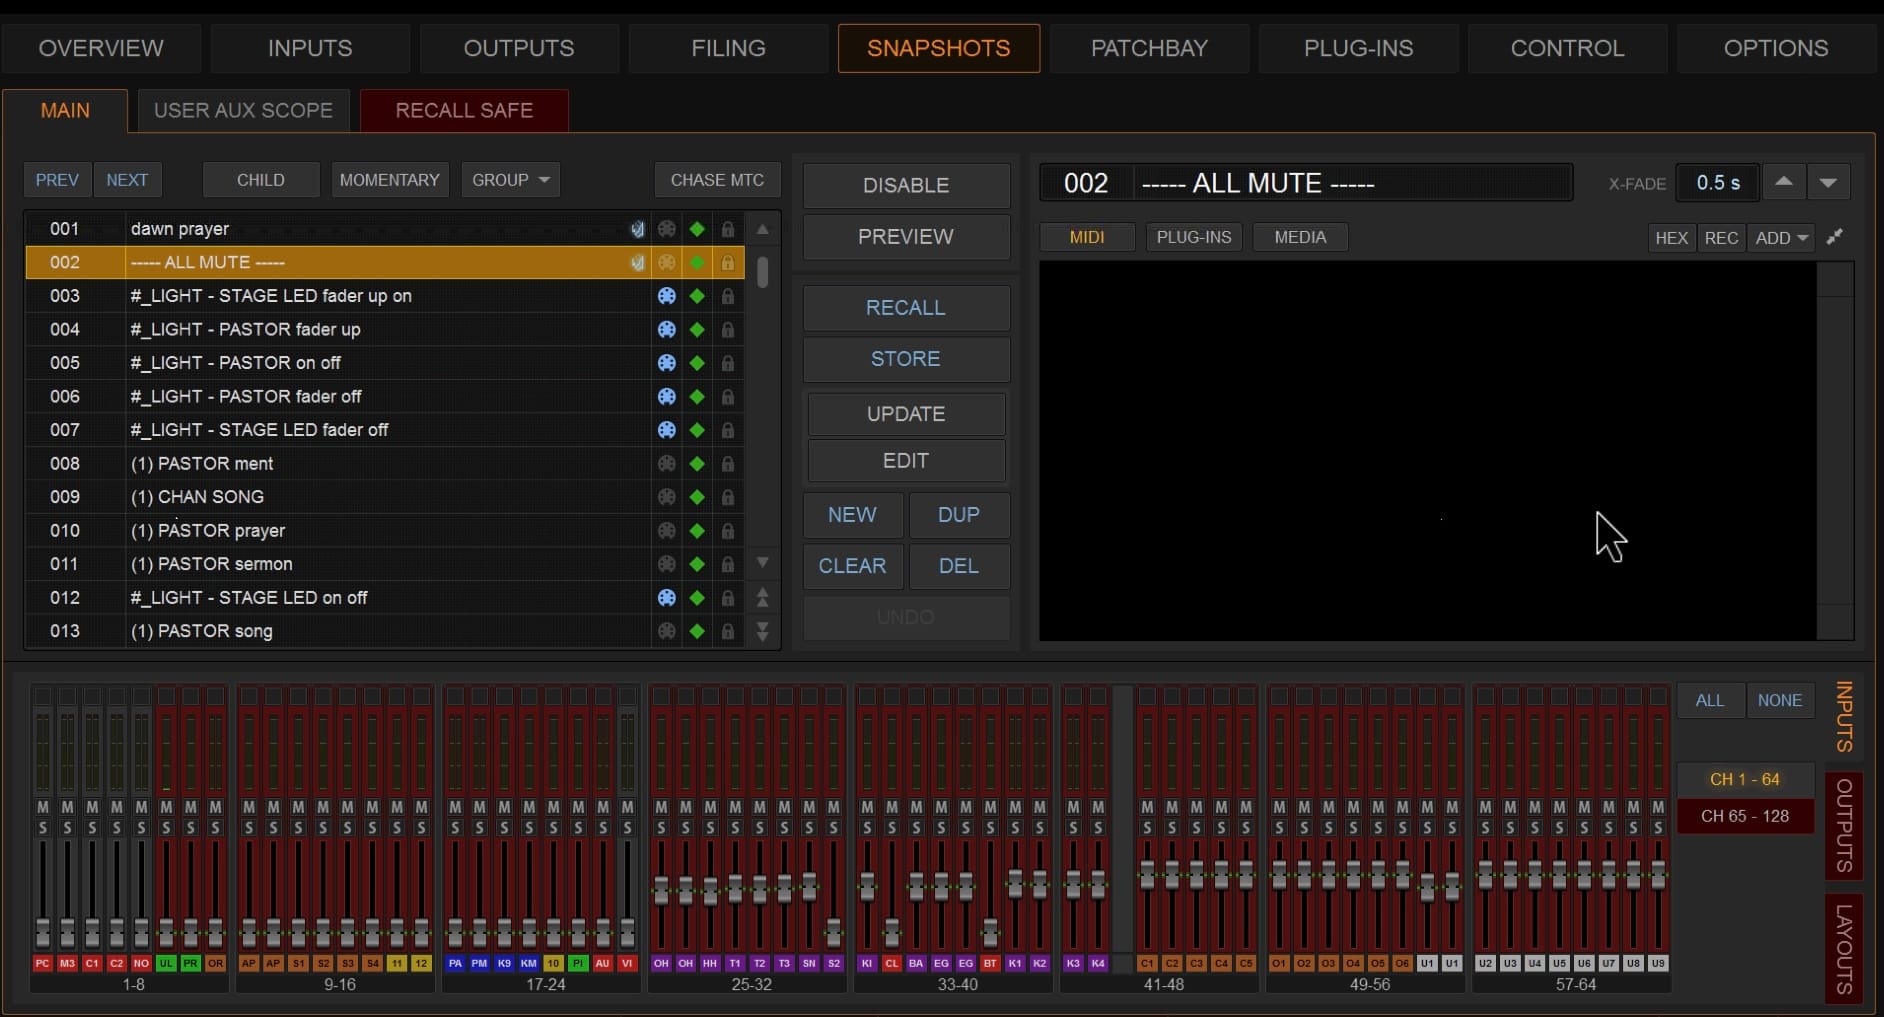Open the GROUP dropdown
This screenshot has height=1017, width=1884.
pyautogui.click(x=510, y=180)
